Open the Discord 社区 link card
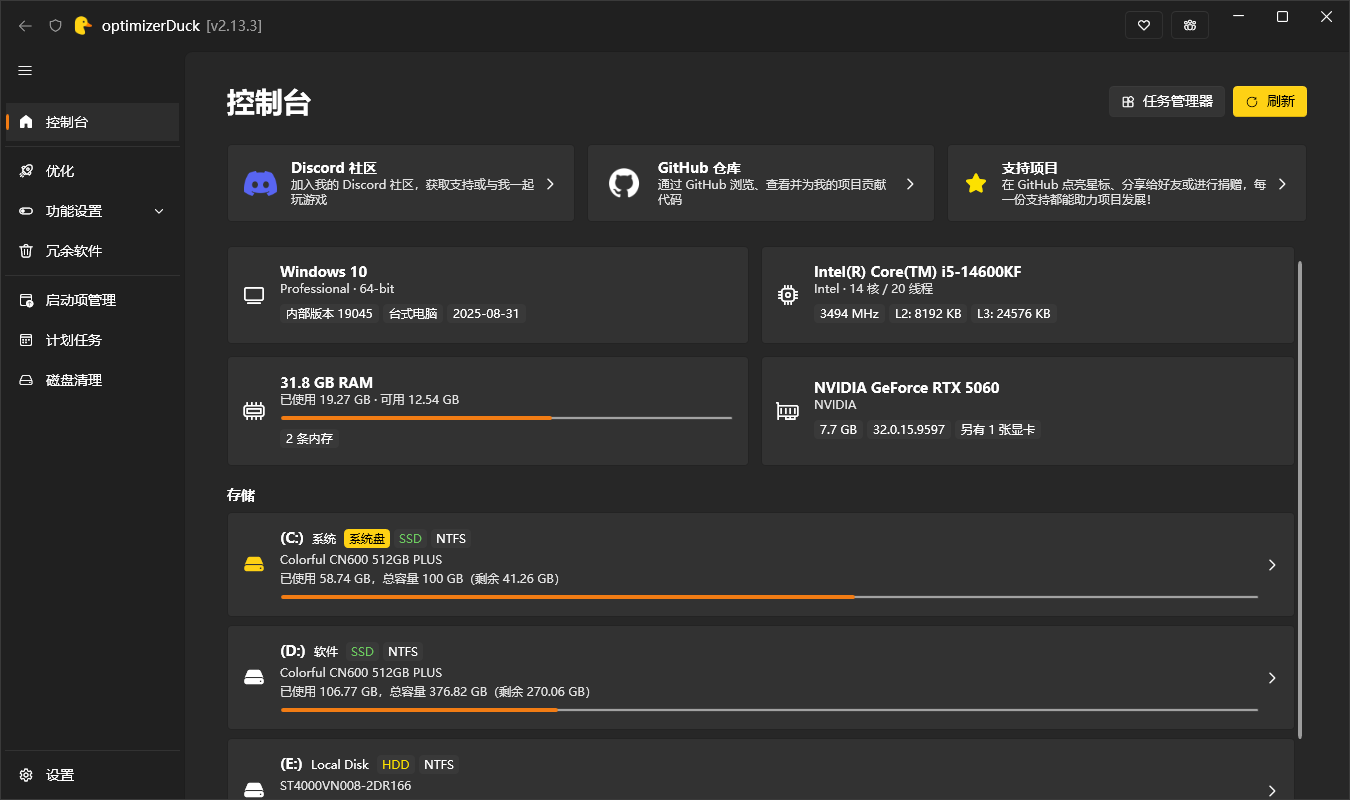Screen dimensions: 1350x800 (401, 183)
